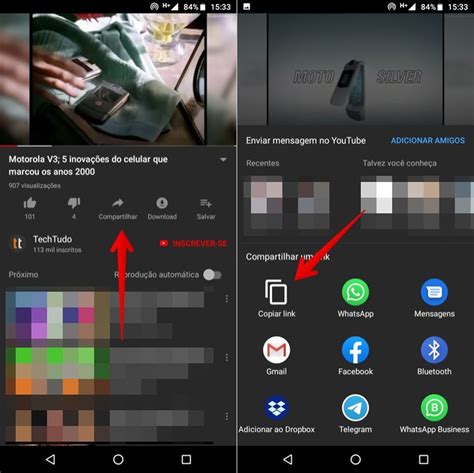
Task: Tap the left screen's Back navigation button
Action: pos(50,460)
